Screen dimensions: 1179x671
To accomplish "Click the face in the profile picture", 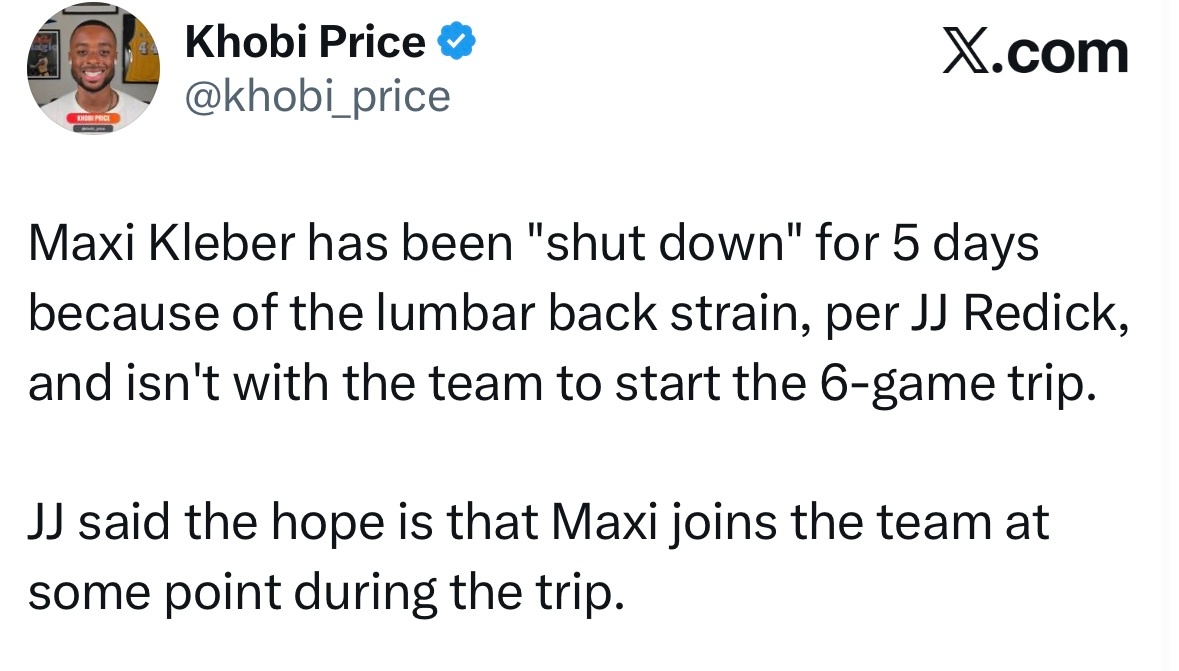I will 91,62.
